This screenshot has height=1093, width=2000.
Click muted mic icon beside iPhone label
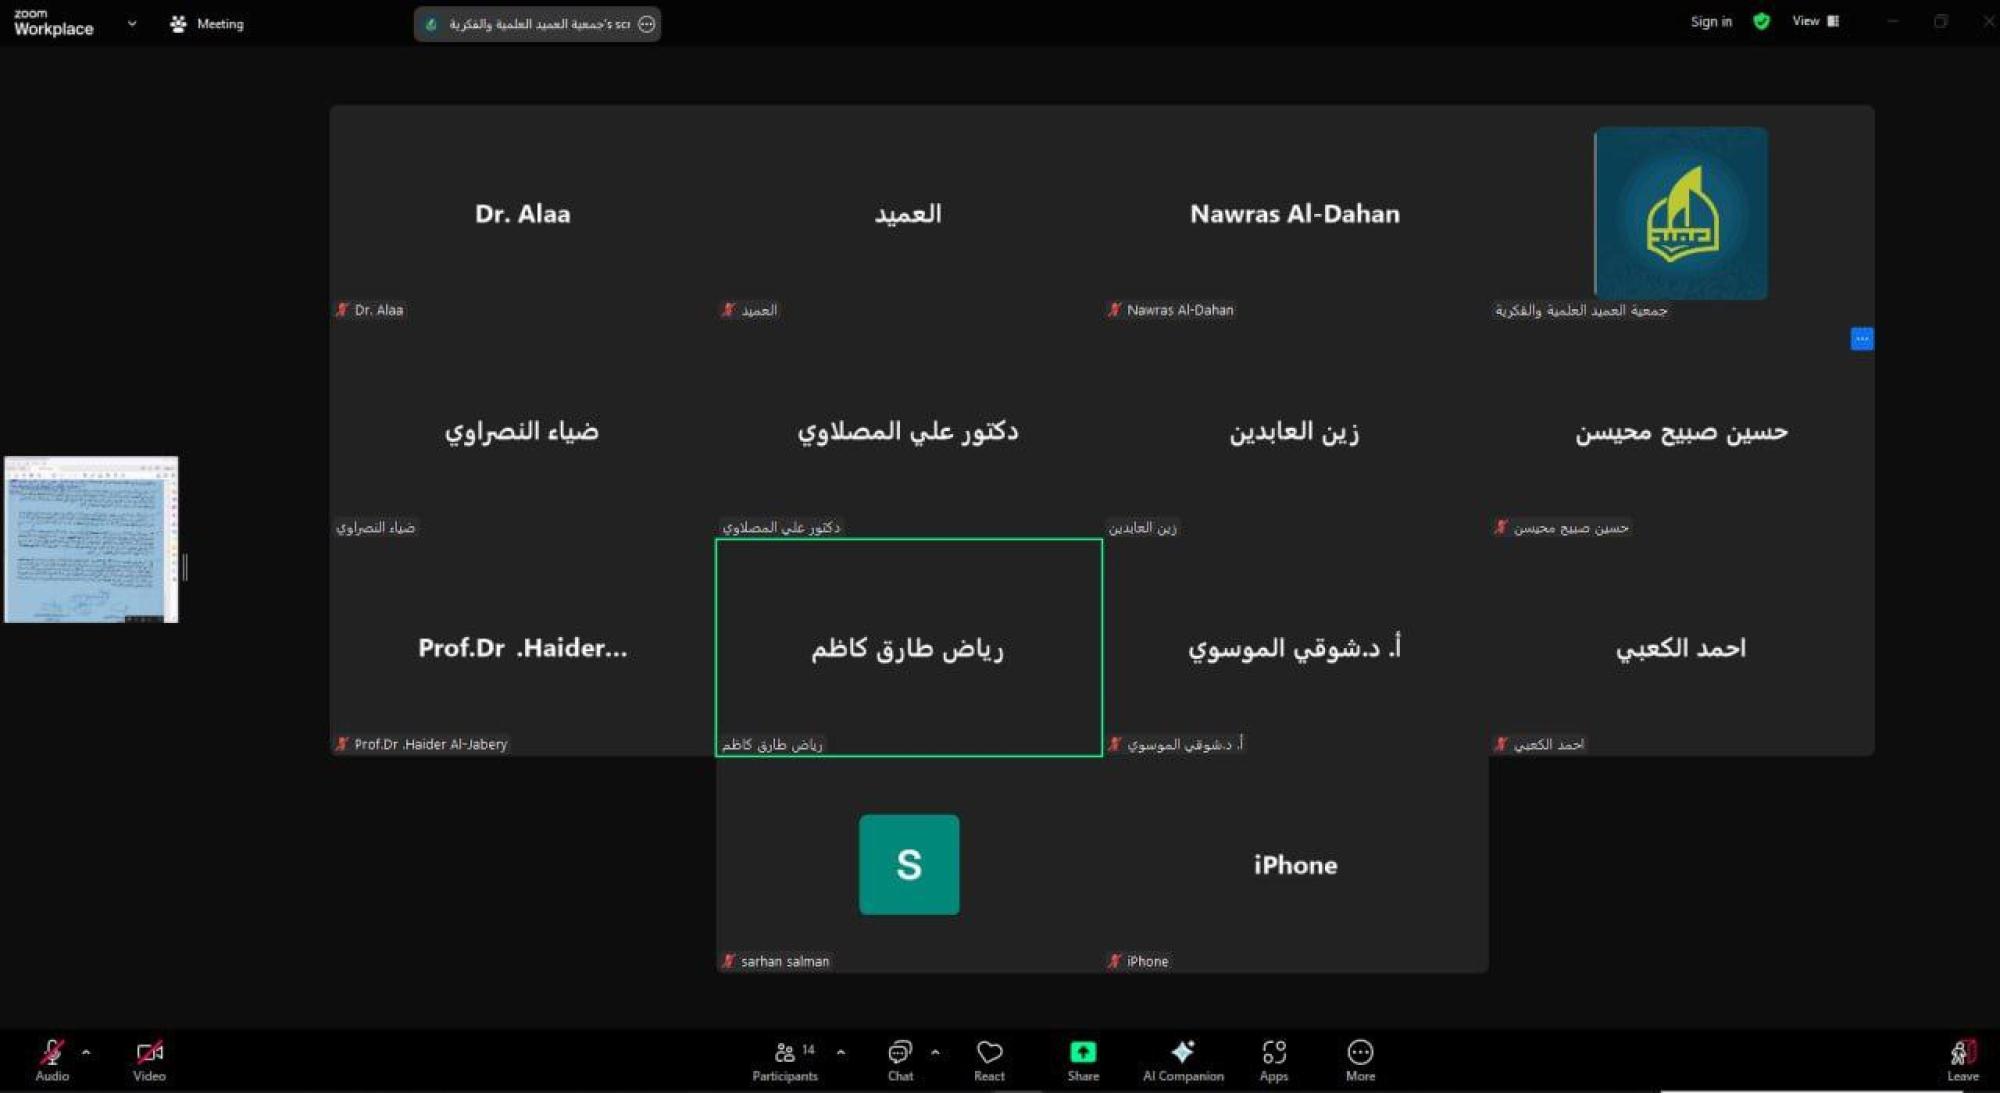coord(1115,961)
